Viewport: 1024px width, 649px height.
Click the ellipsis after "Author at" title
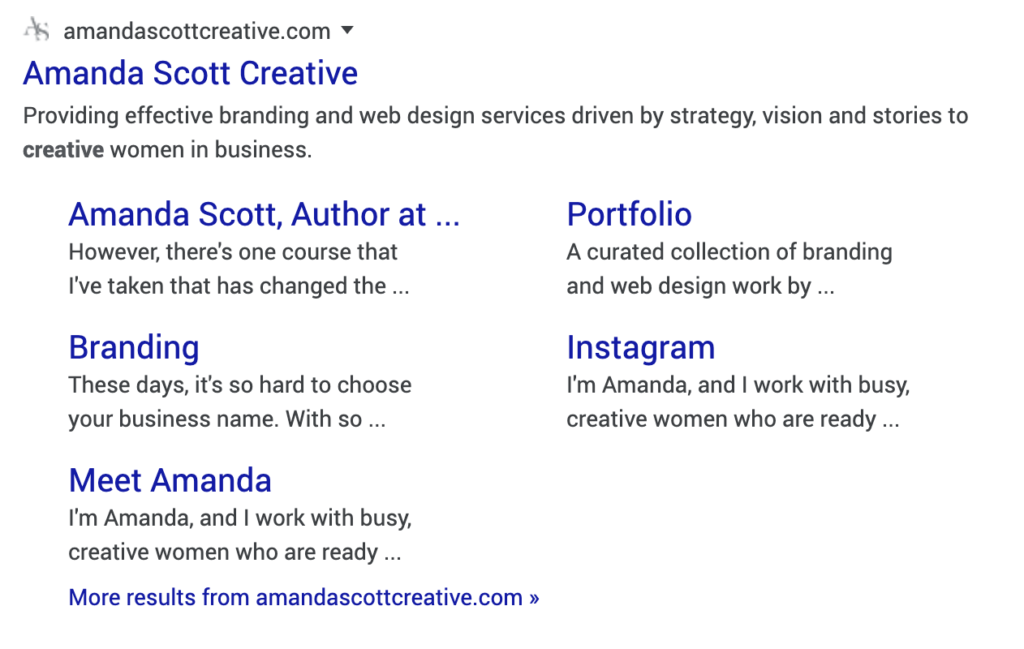point(448,216)
